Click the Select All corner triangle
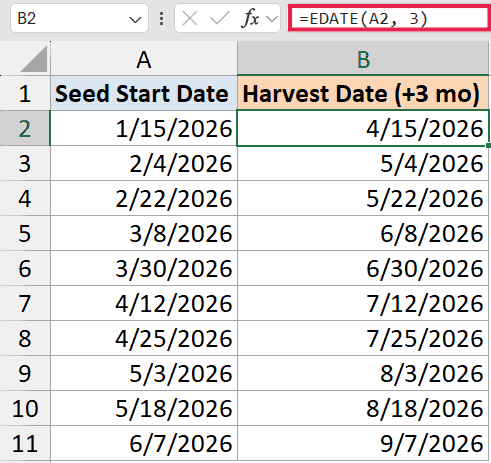The width and height of the screenshot is (491, 463). 34,59
